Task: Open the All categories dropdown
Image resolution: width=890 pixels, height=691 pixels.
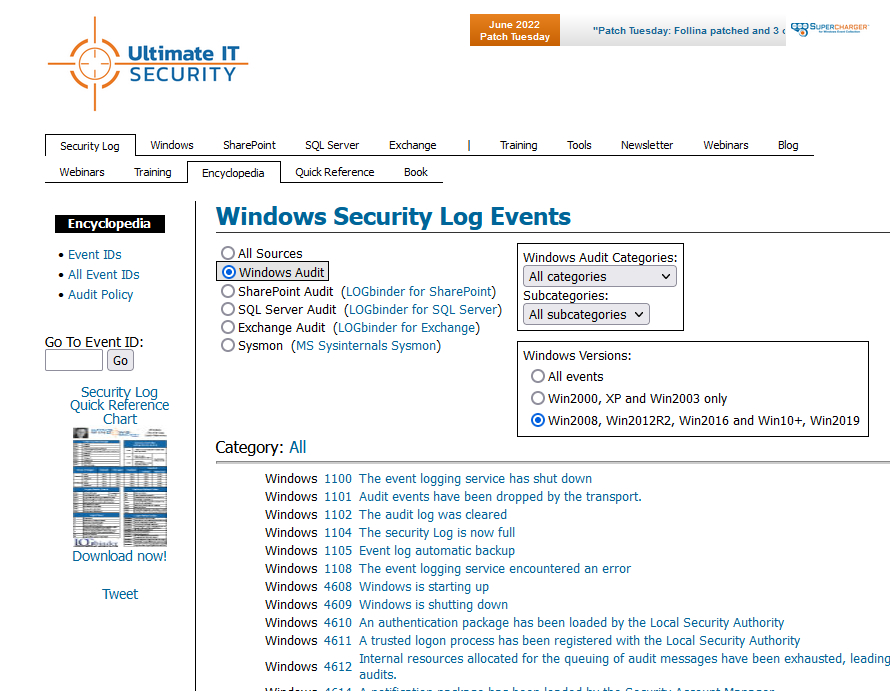Action: click(x=599, y=277)
